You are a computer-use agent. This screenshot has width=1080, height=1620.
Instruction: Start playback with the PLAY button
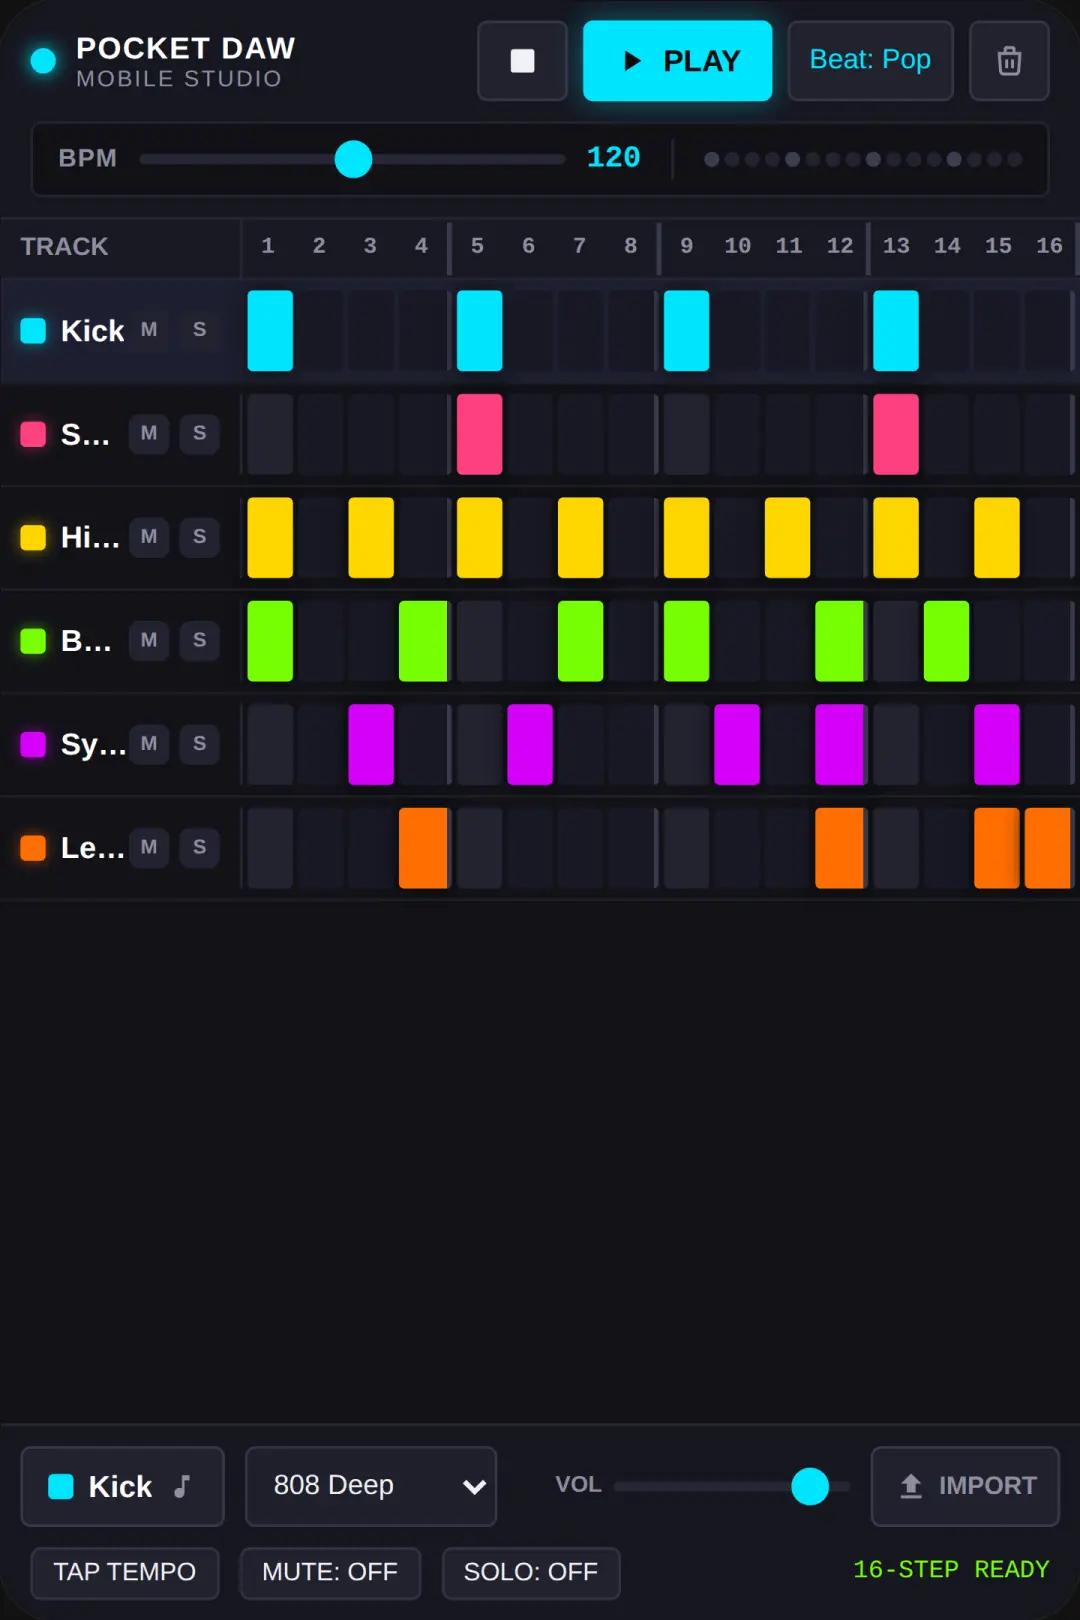(x=677, y=61)
